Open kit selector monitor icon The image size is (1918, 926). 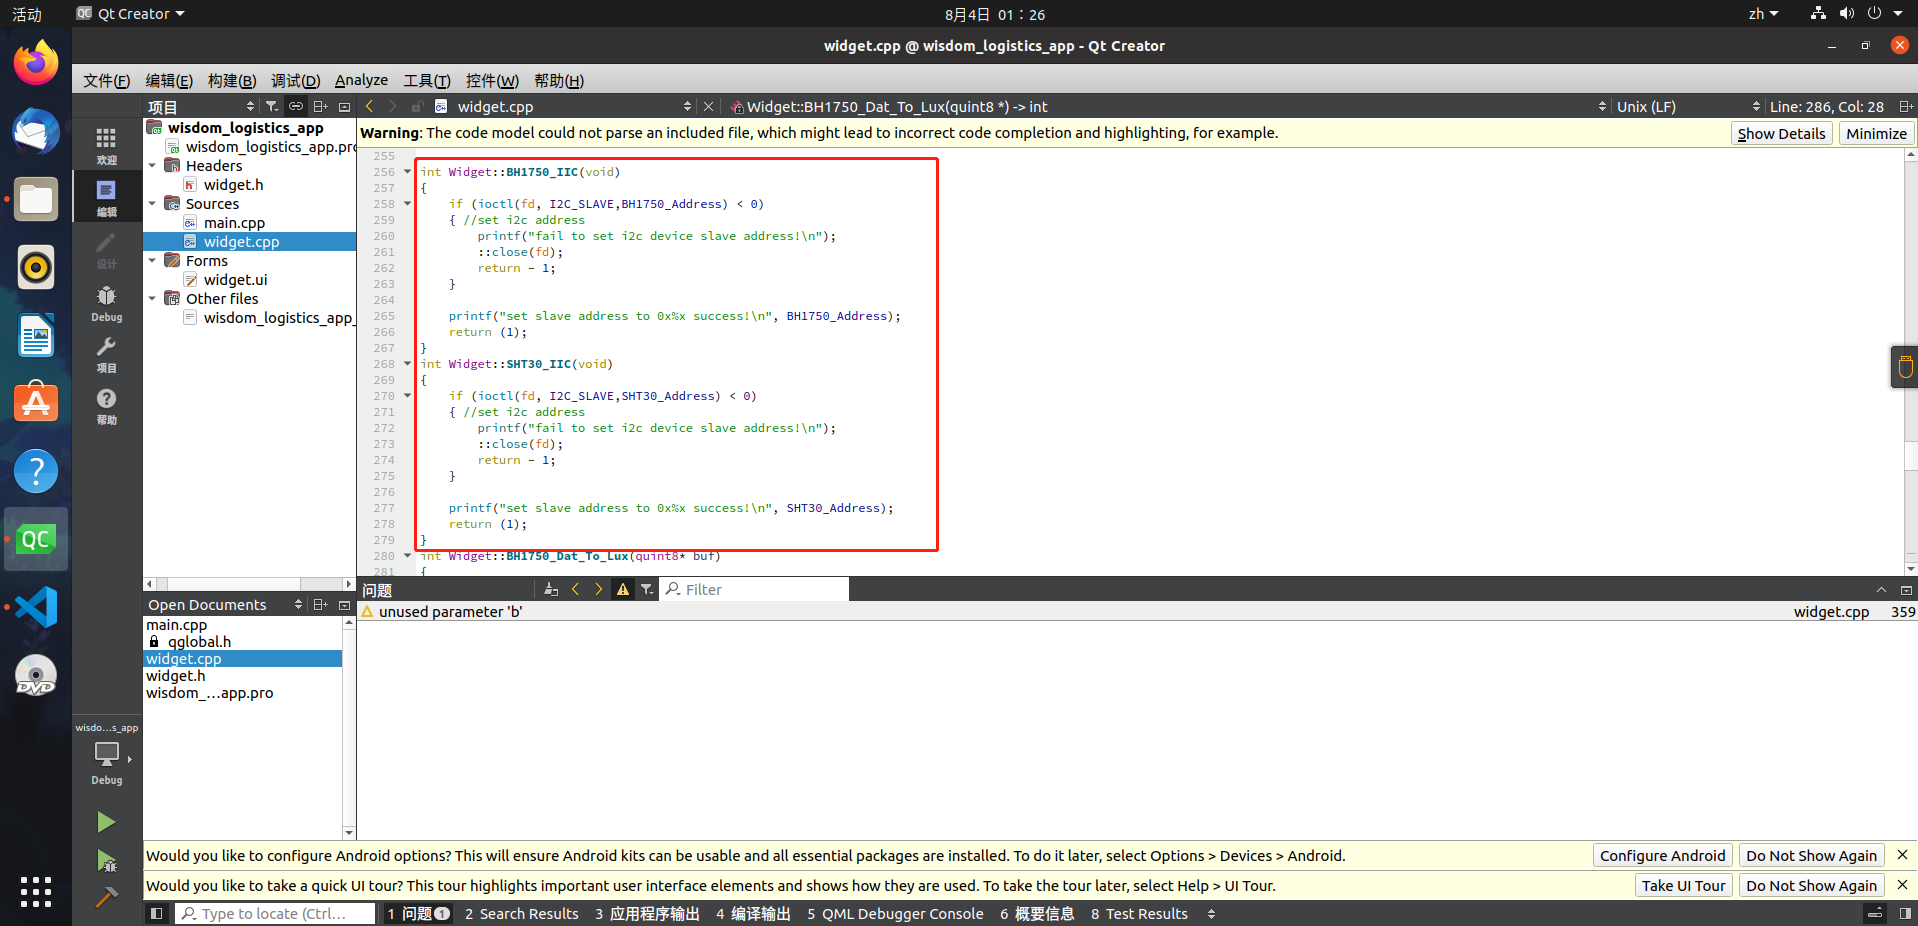coord(106,753)
